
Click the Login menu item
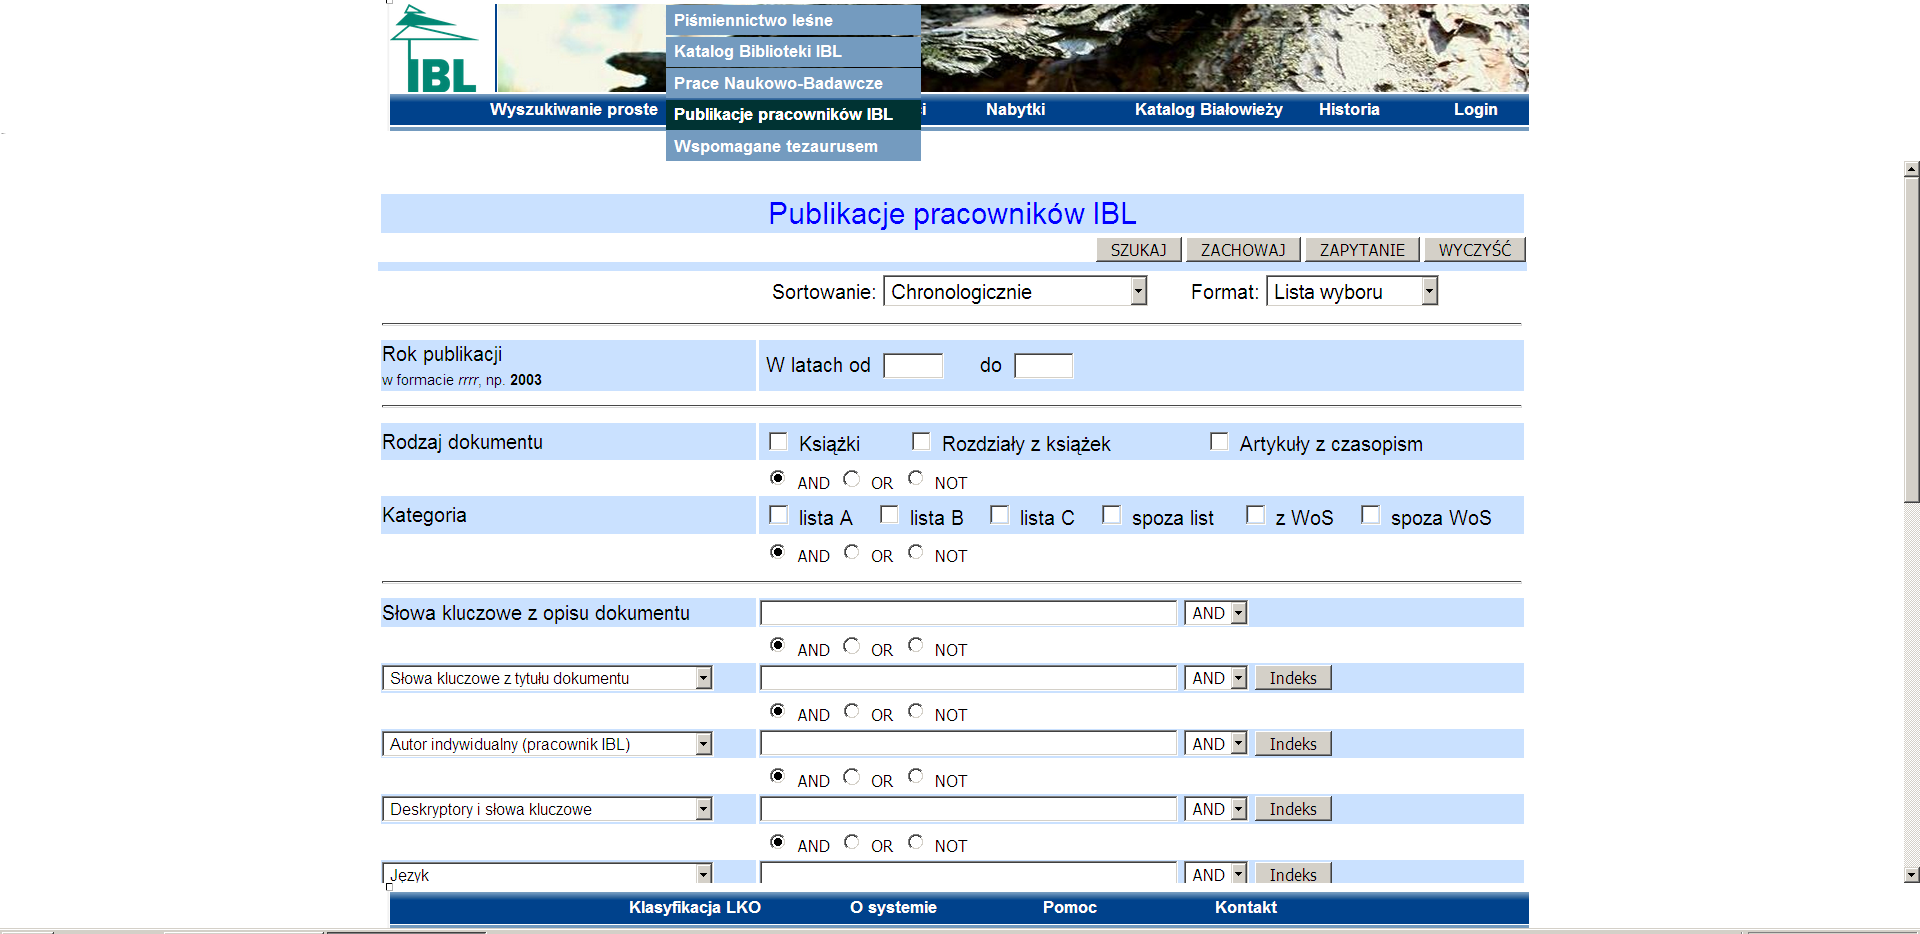point(1475,109)
